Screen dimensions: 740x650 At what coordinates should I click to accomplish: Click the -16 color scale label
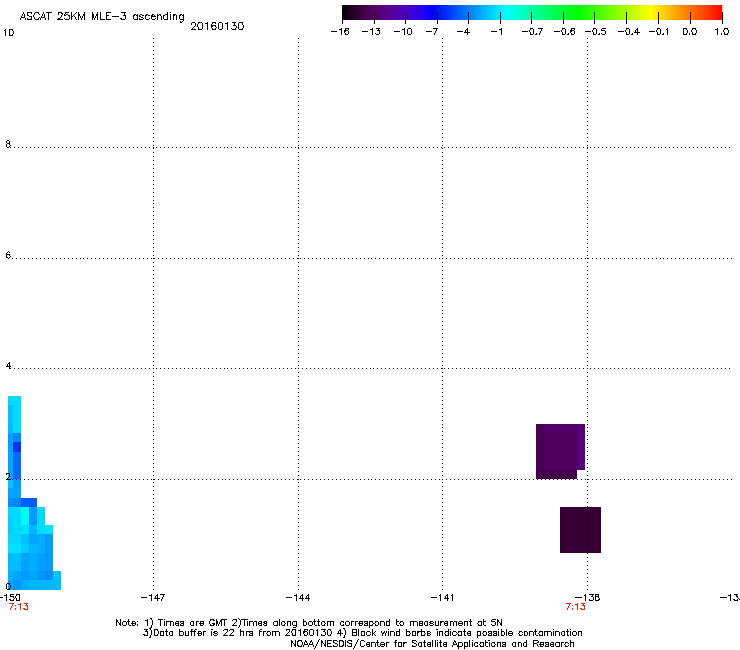(x=340, y=32)
